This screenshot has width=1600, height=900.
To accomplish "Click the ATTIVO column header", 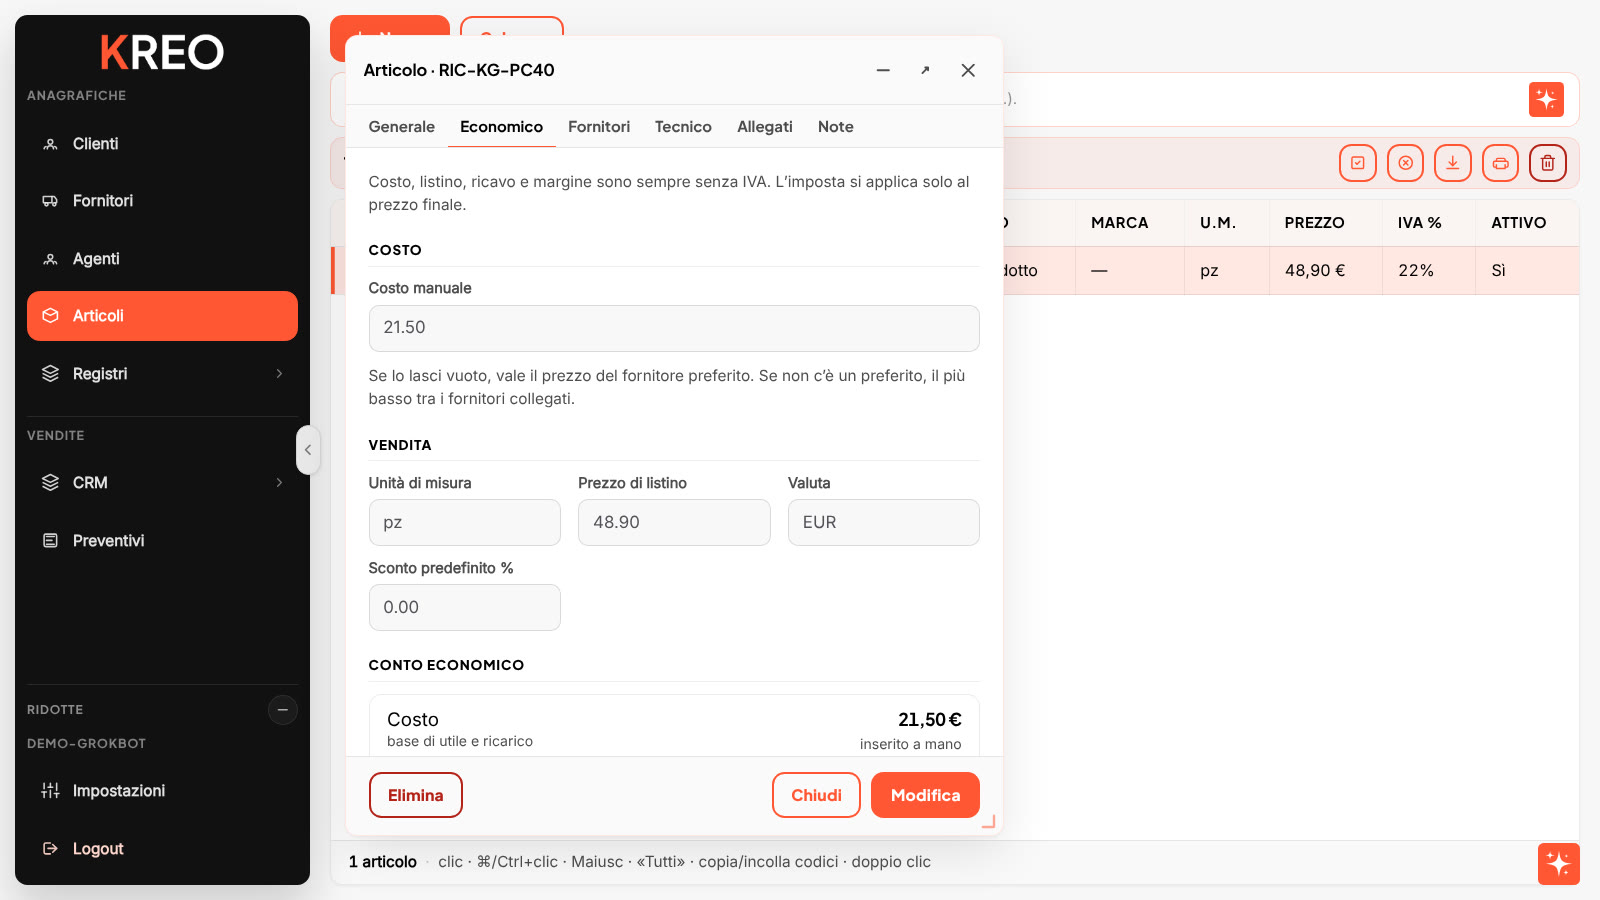I will tap(1527, 223).
